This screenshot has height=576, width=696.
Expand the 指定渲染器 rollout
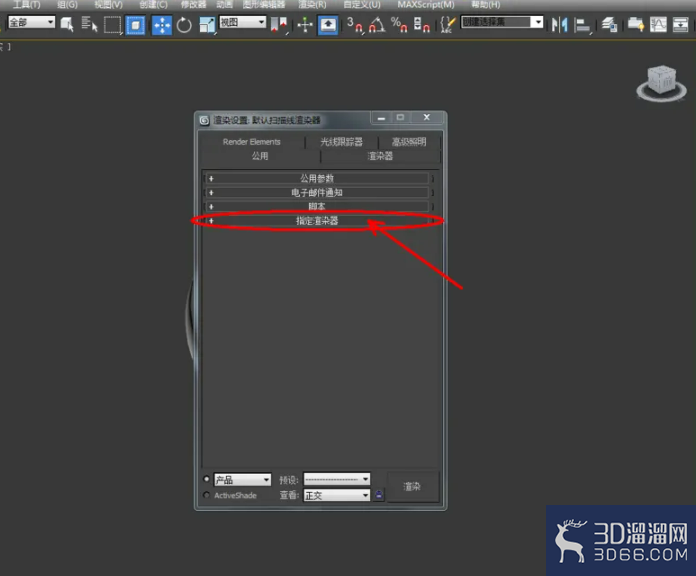click(x=317, y=221)
